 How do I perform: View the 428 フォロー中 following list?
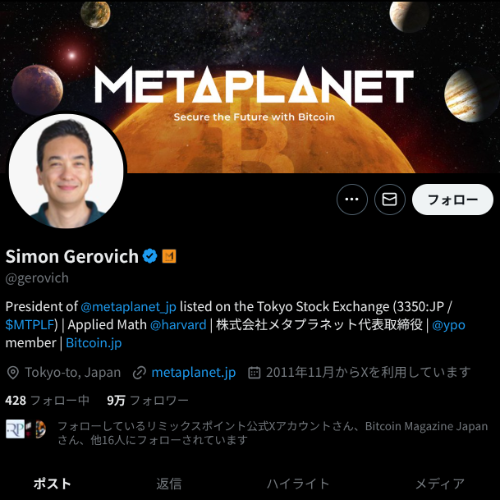click(x=47, y=400)
